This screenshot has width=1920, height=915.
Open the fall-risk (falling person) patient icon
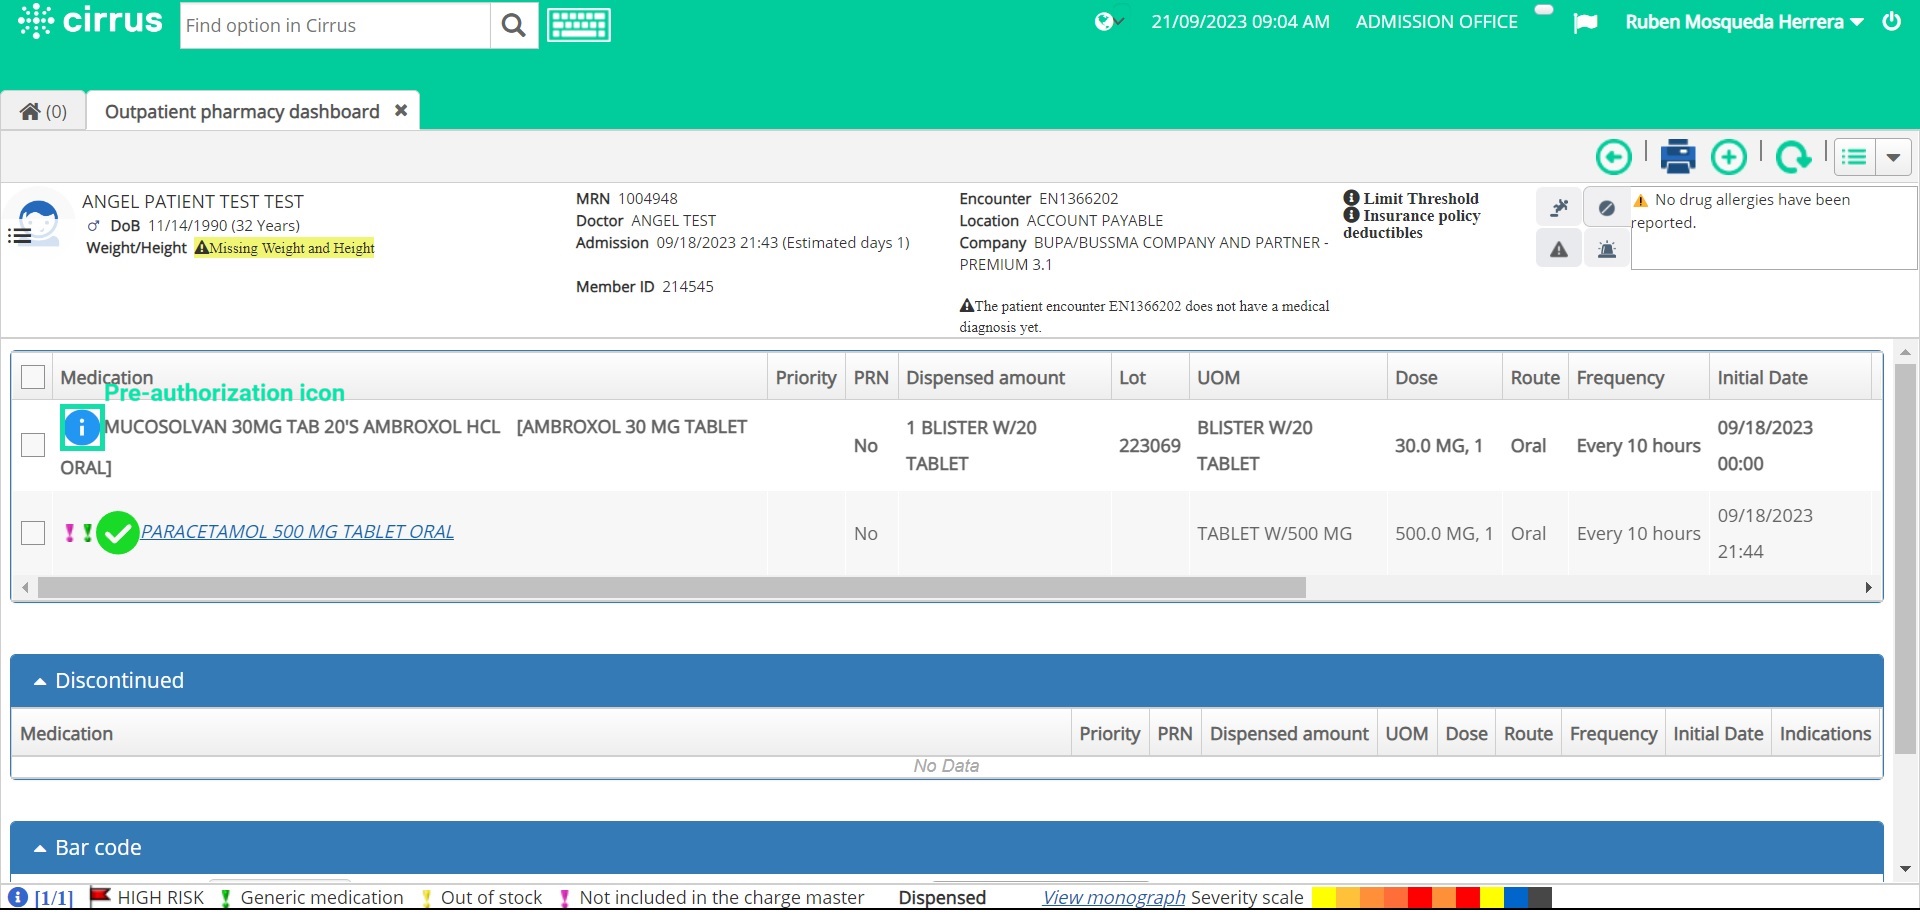click(1559, 207)
